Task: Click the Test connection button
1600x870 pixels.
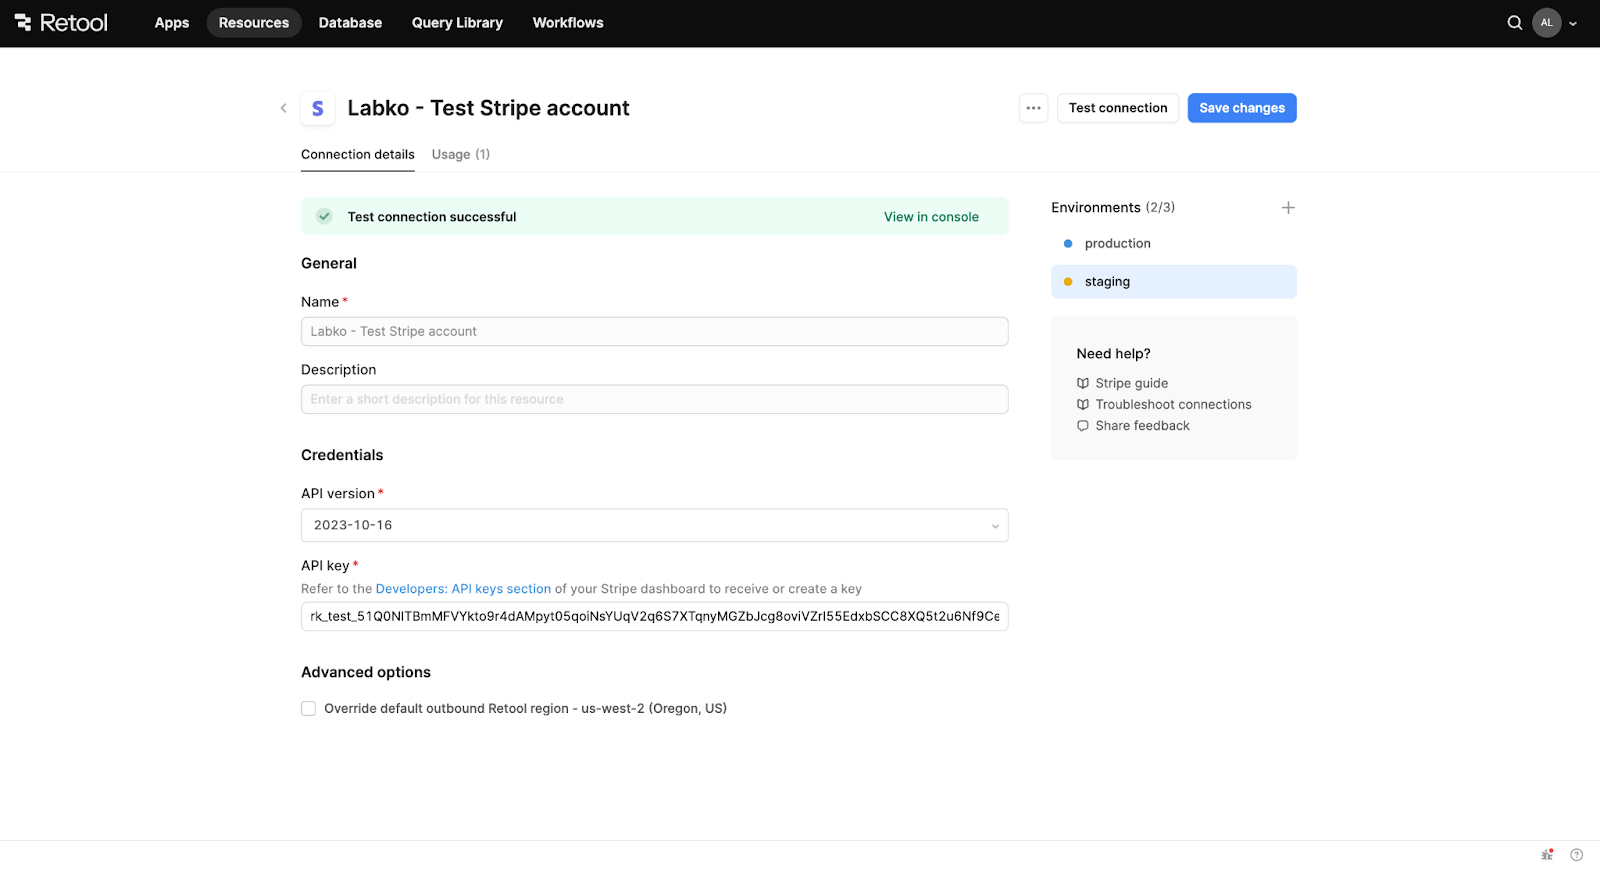Action: pos(1118,108)
